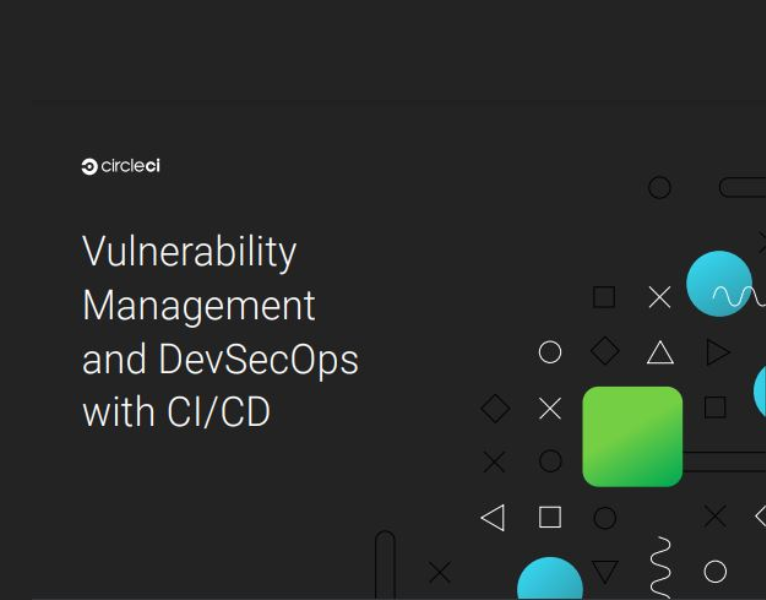Select the blue circle with wavy line

719,284
